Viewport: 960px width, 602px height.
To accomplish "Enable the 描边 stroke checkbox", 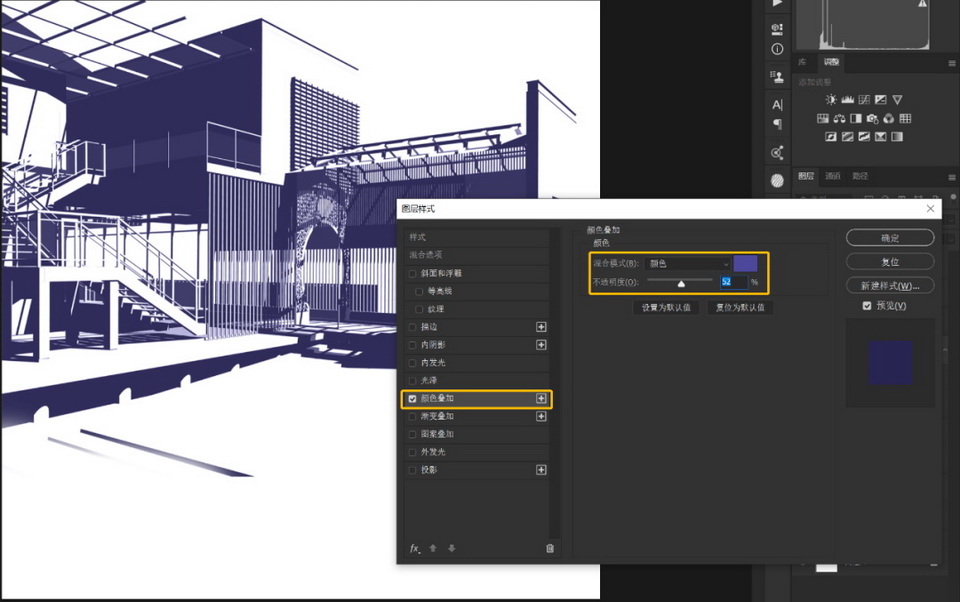I will (x=412, y=327).
